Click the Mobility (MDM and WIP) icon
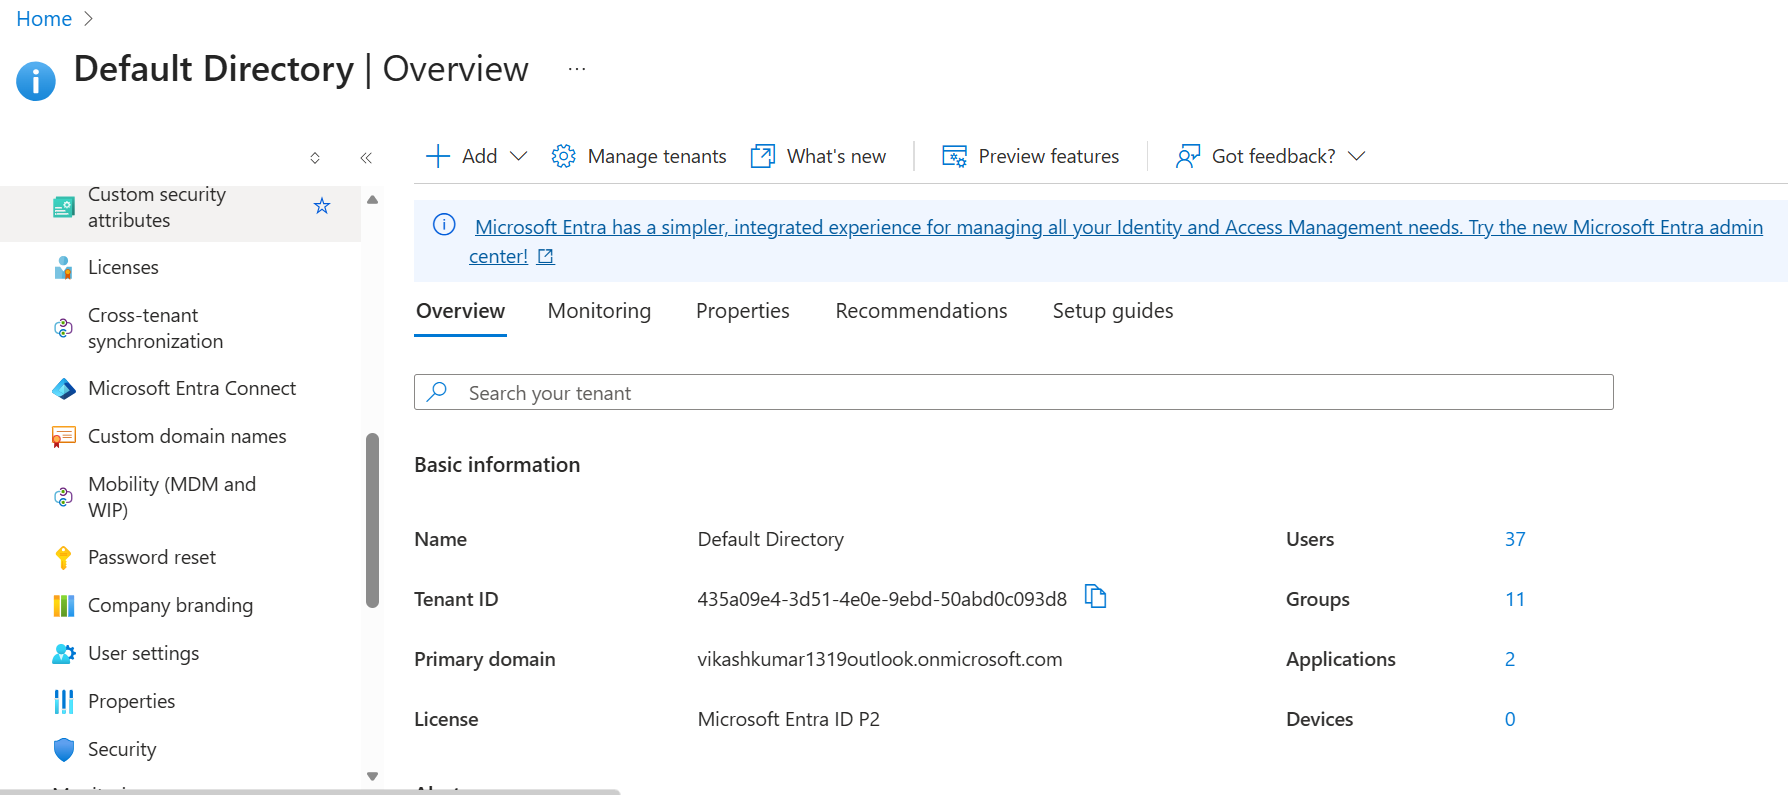Screen dimensions: 1788x795 pos(63,497)
